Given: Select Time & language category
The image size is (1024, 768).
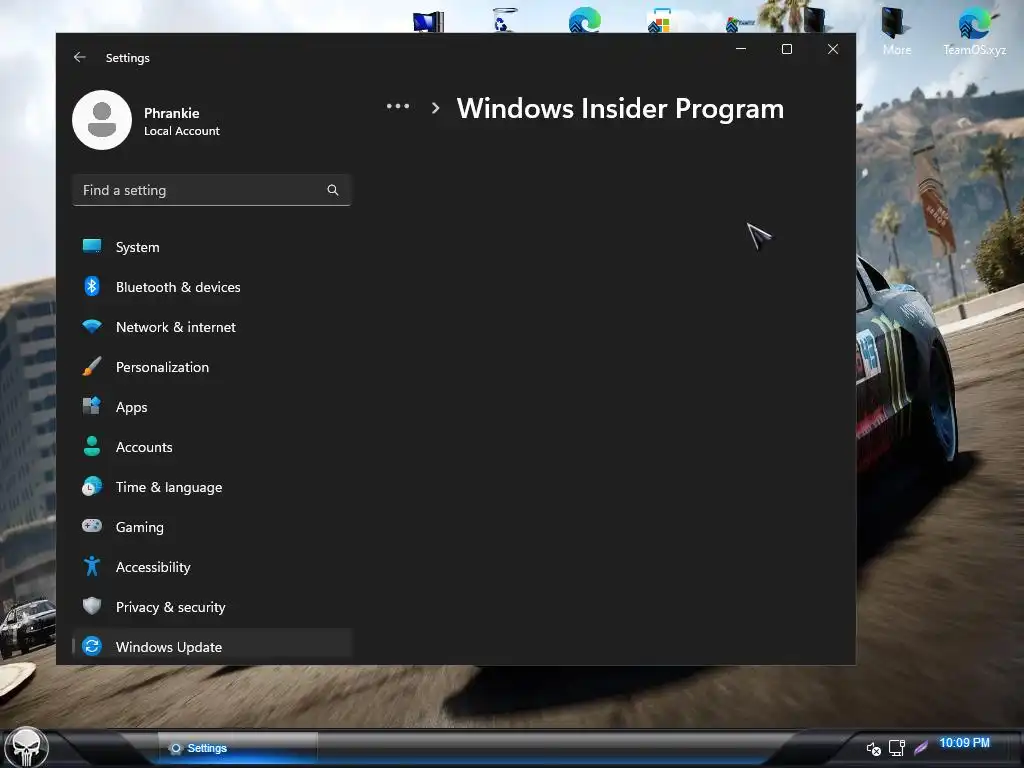Looking at the screenshot, I should (212, 487).
